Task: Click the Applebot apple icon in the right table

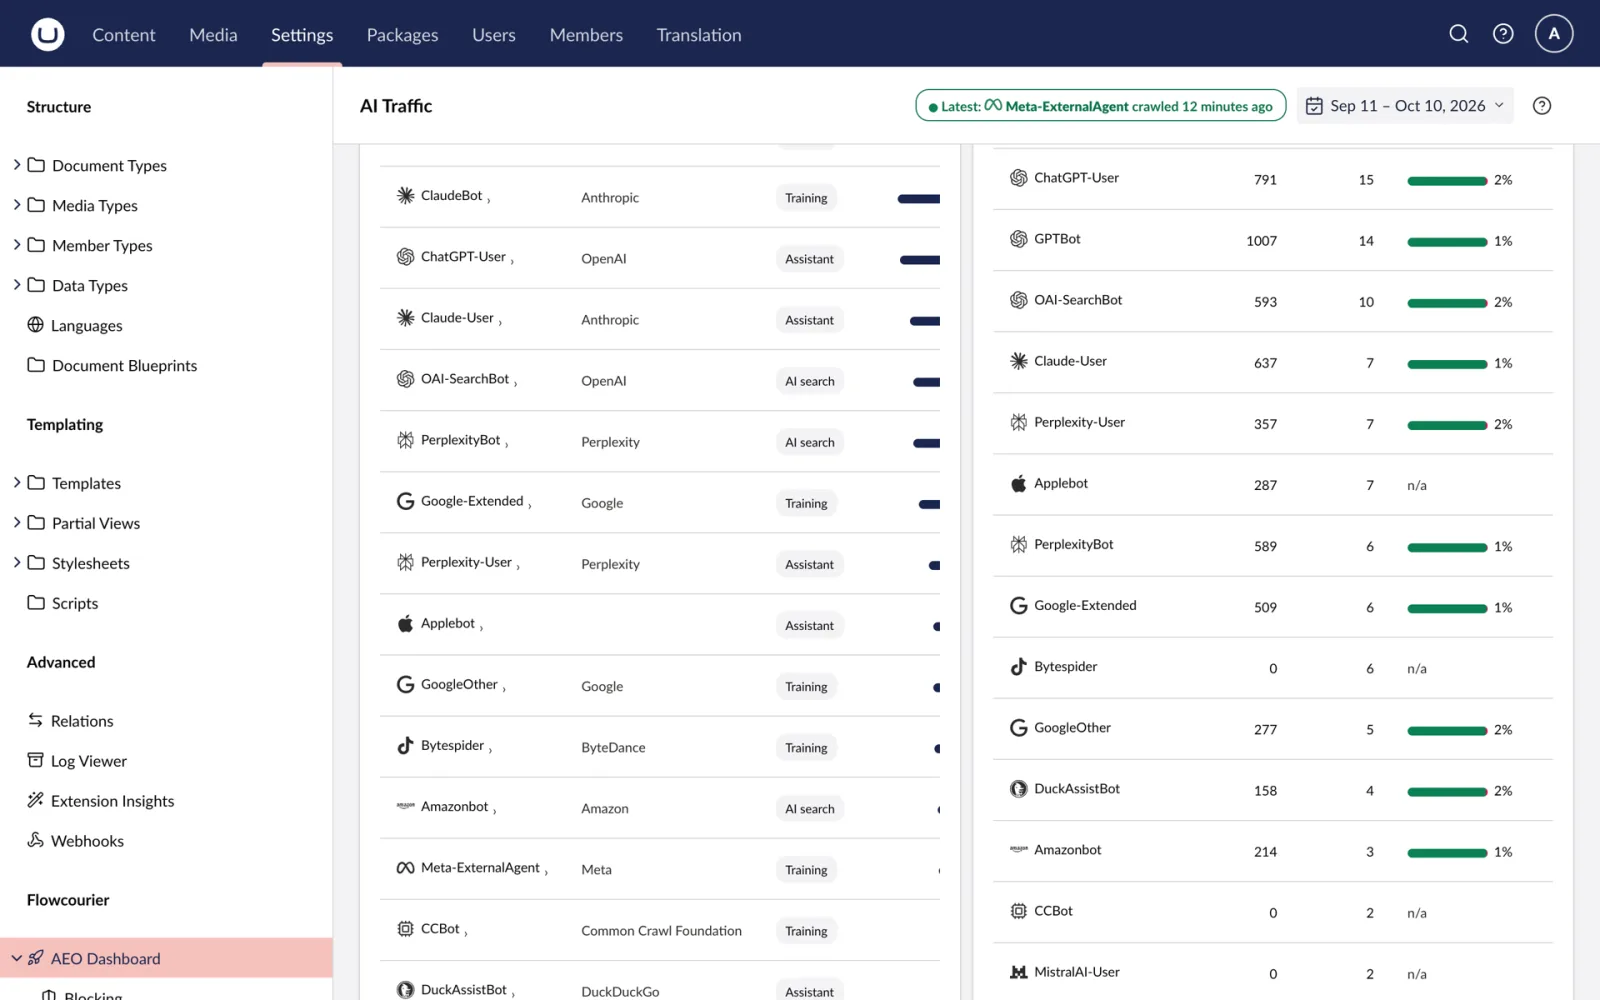Action: tap(1018, 484)
